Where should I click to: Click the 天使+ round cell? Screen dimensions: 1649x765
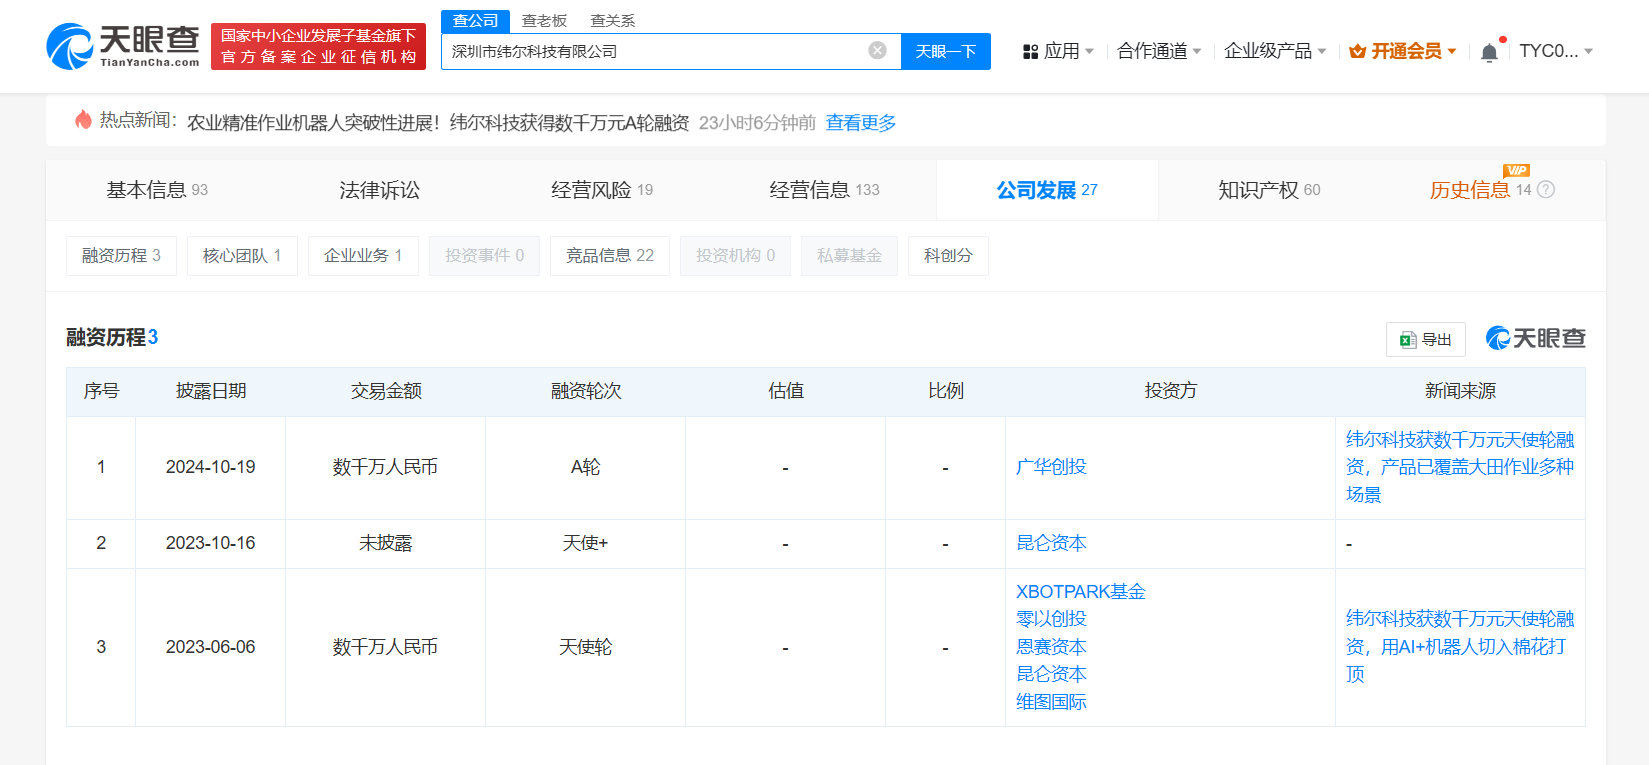(x=586, y=543)
